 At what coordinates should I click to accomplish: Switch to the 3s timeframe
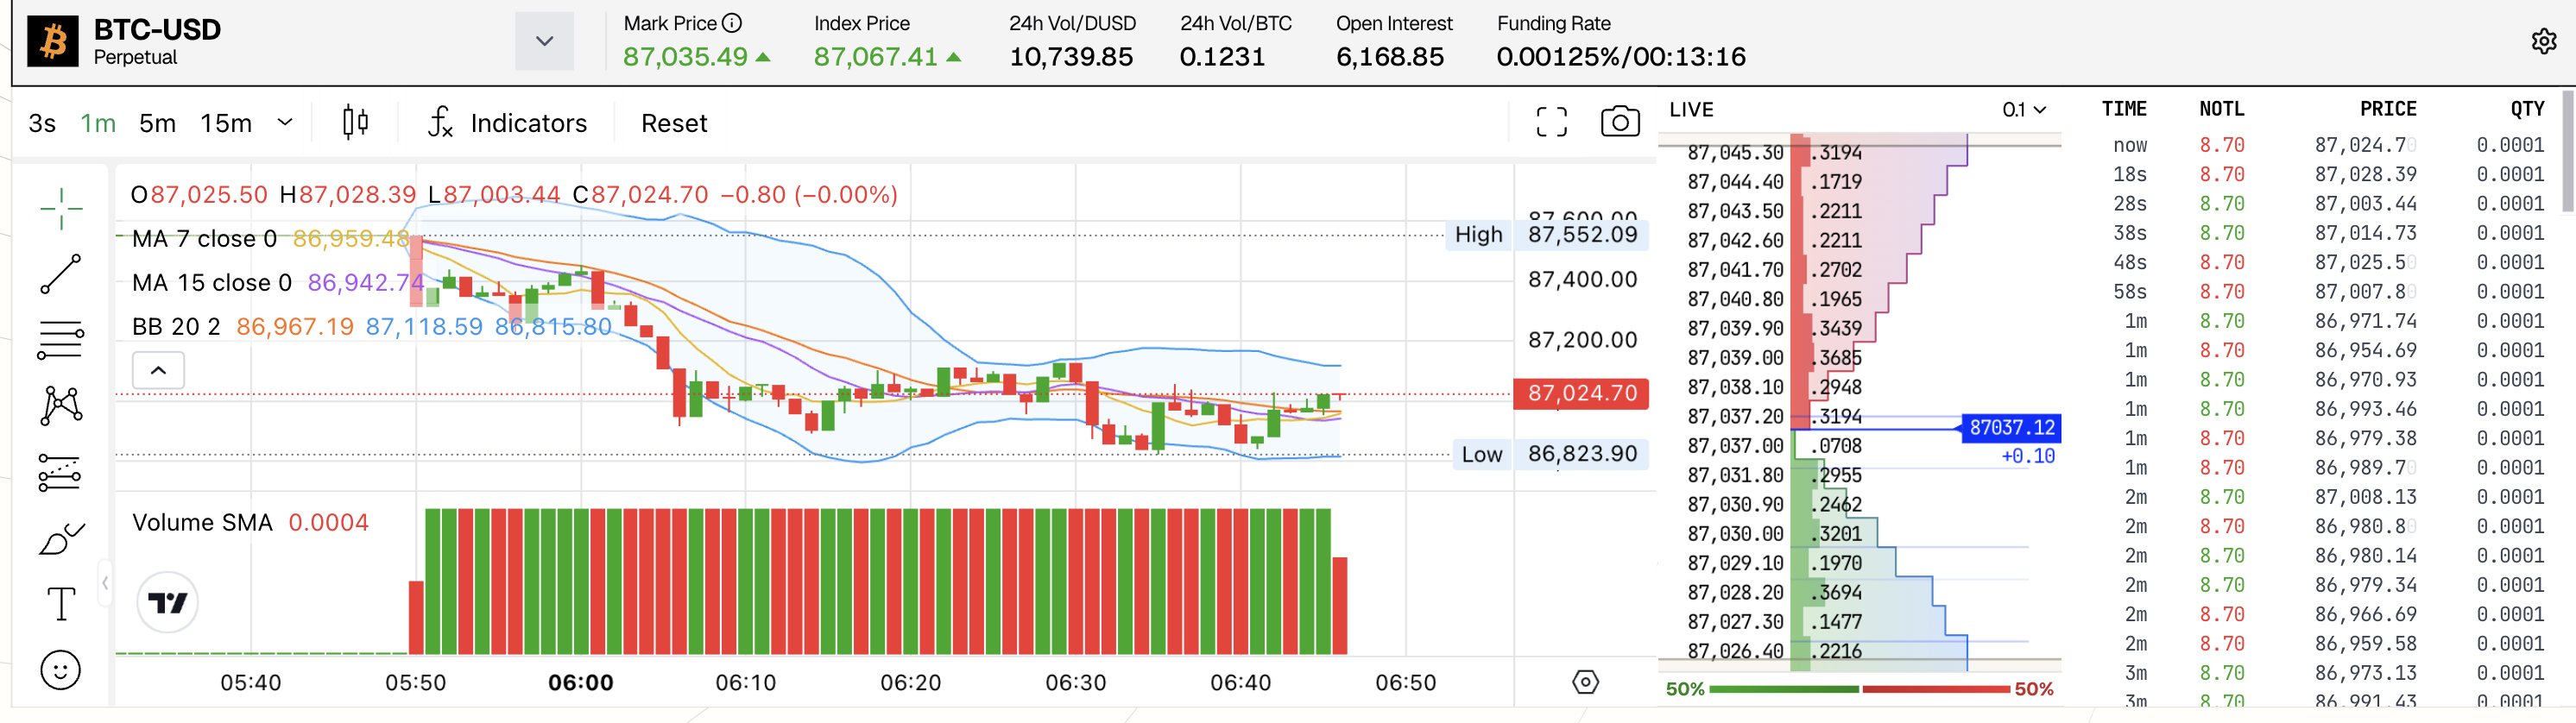42,123
